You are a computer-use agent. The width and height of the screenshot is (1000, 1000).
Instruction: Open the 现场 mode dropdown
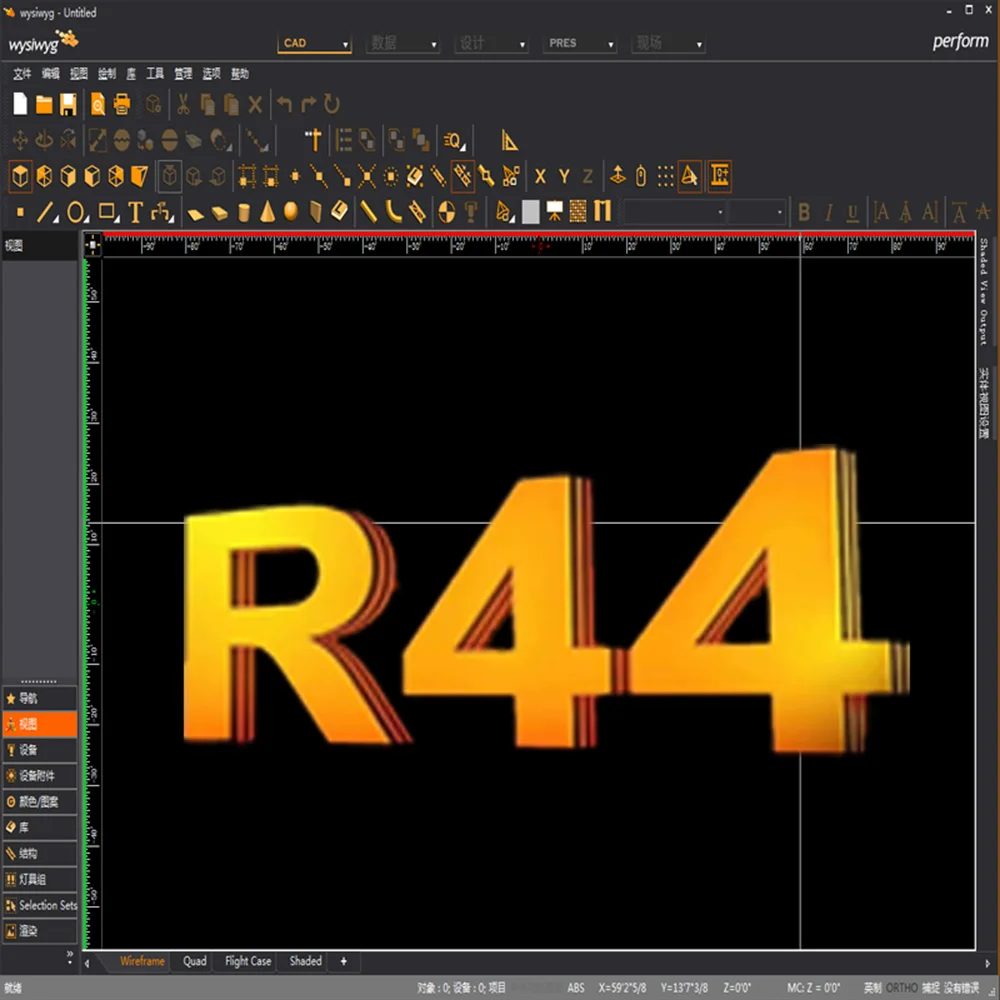pos(668,43)
